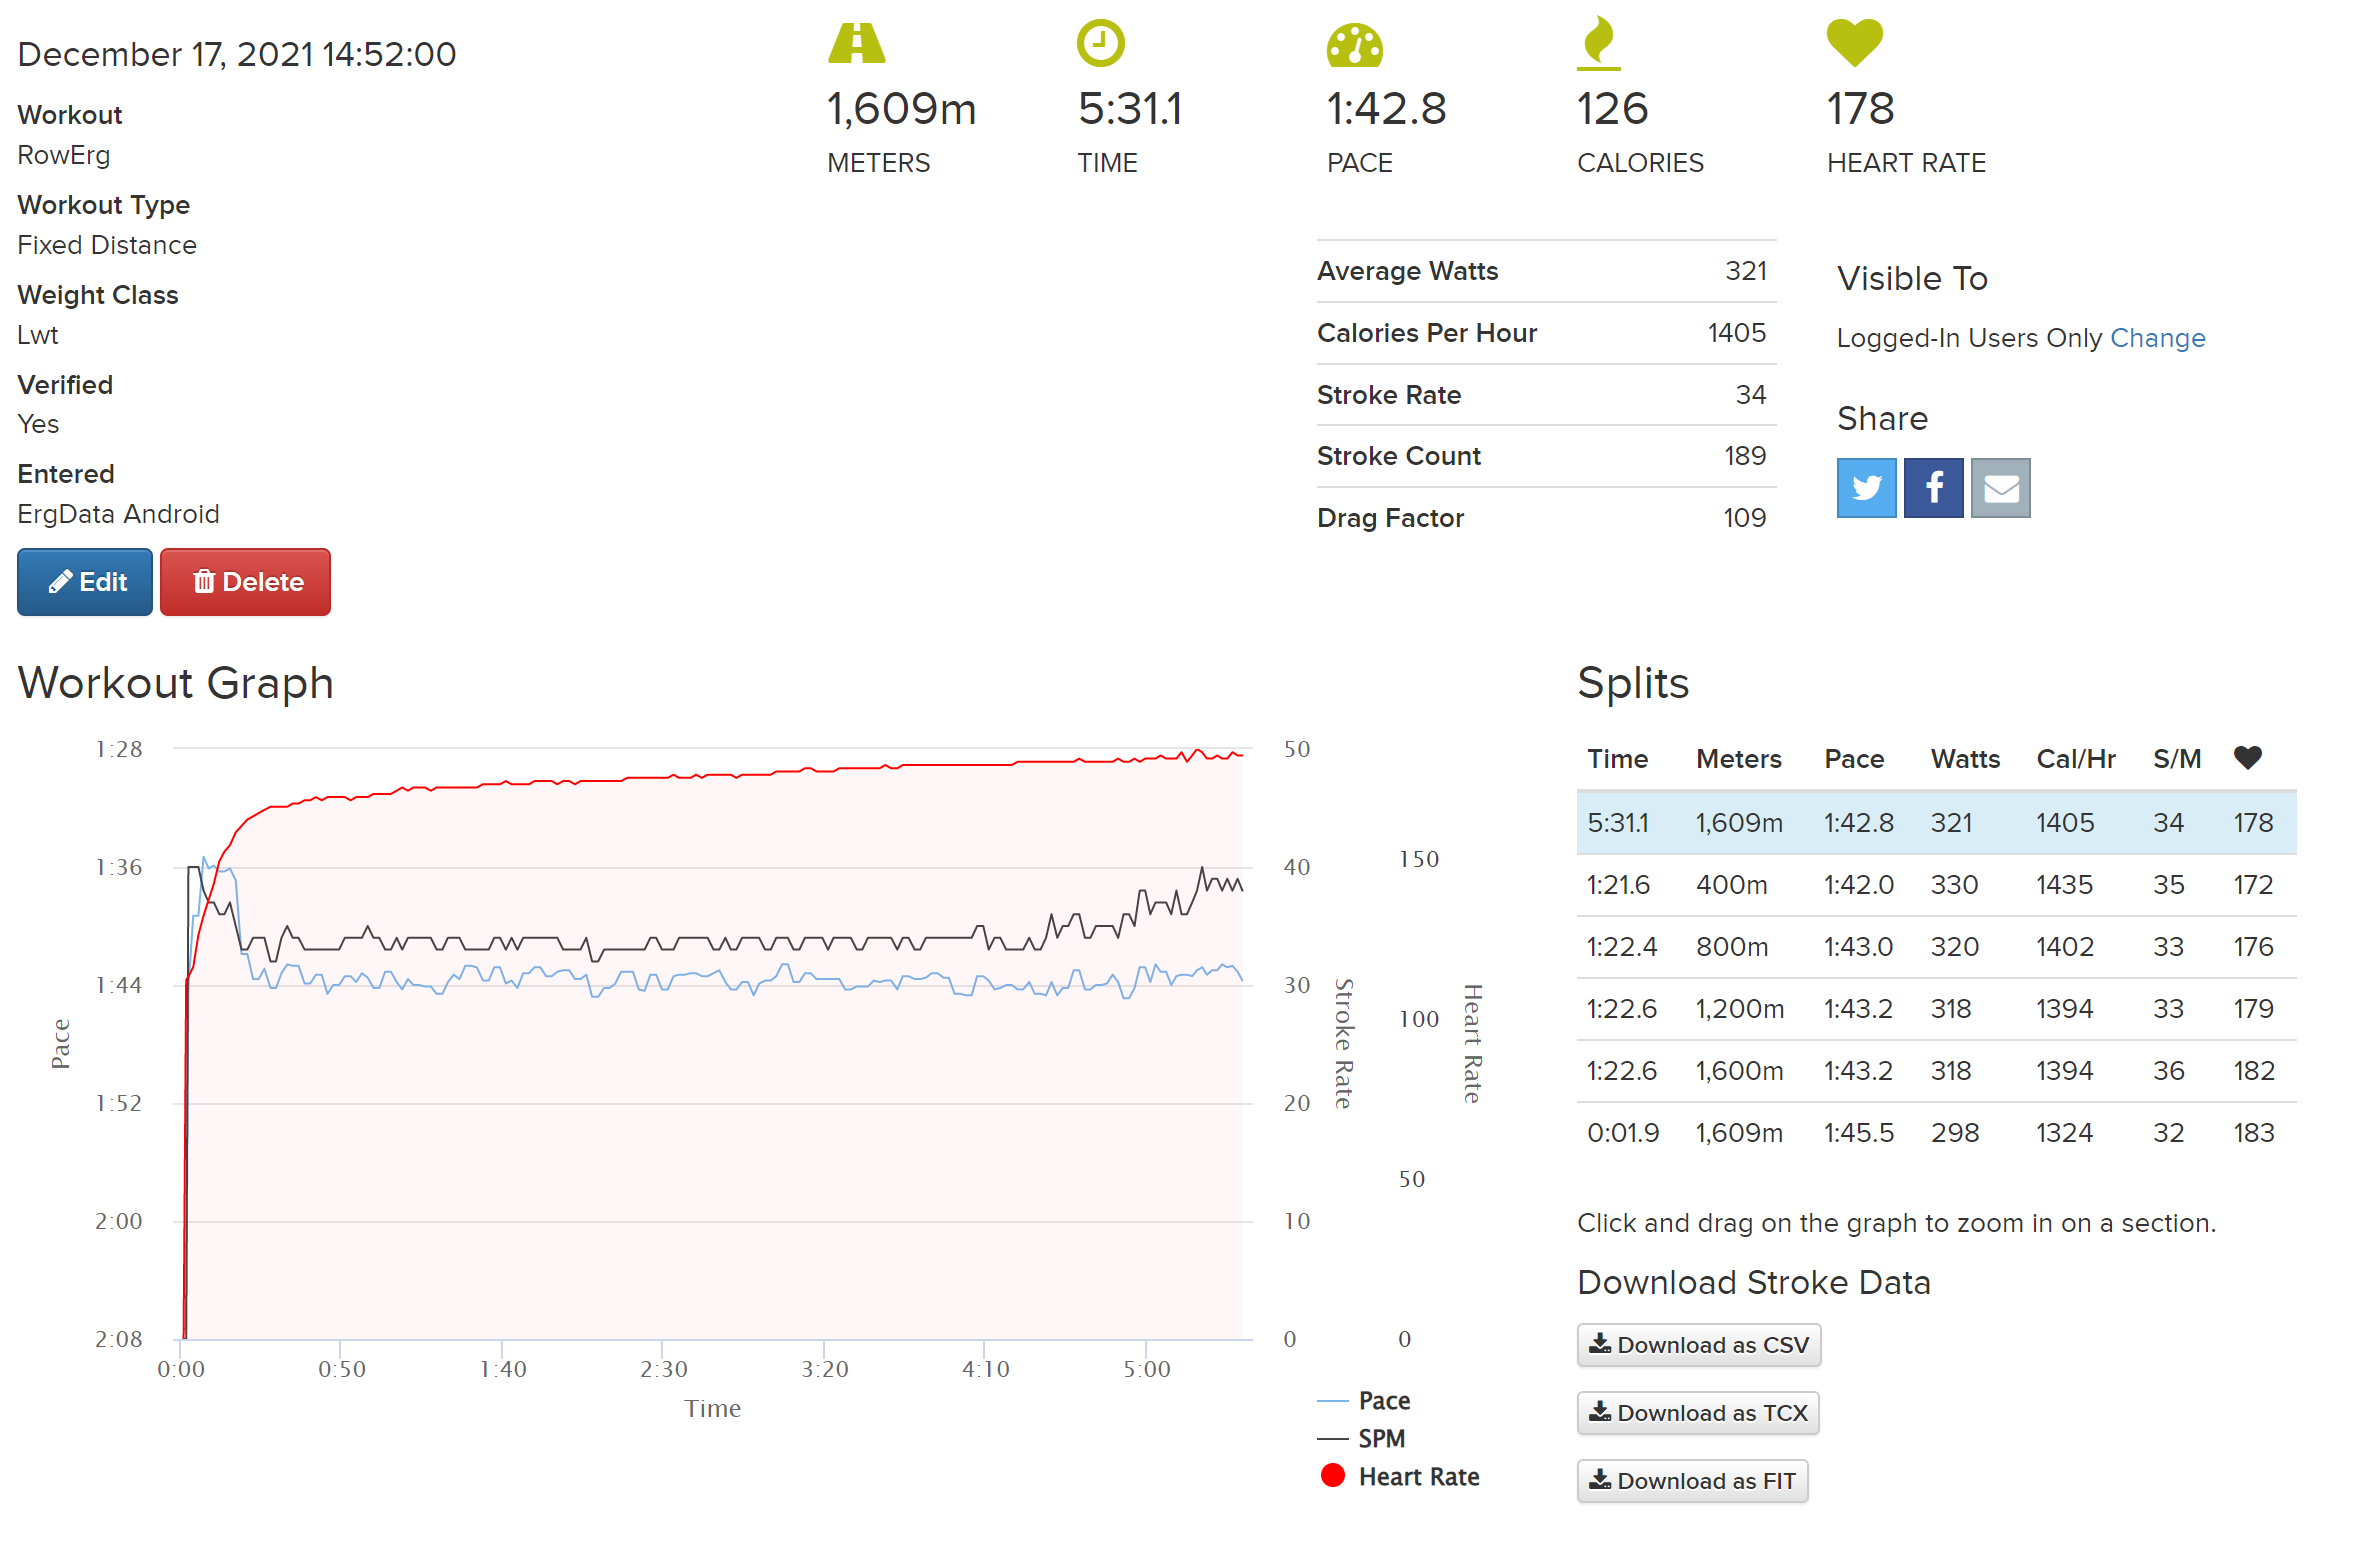Click the 2:30 time mark on graph axis
This screenshot has height=1554, width=2374.
tap(663, 1369)
